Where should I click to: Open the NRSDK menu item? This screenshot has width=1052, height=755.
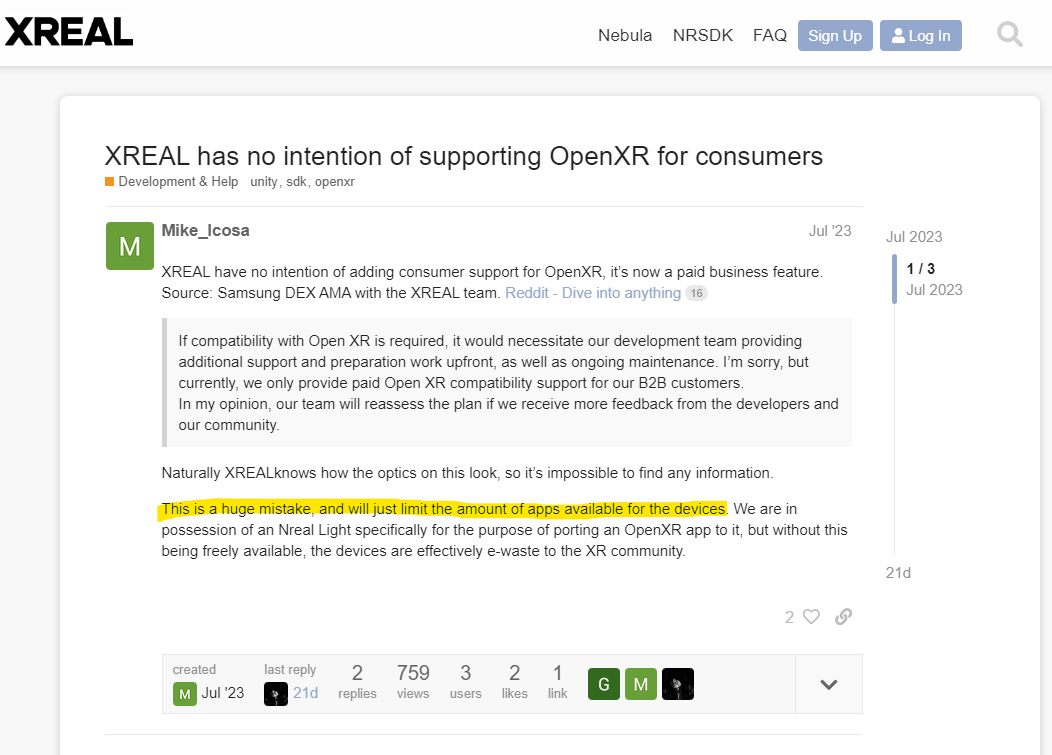point(702,36)
